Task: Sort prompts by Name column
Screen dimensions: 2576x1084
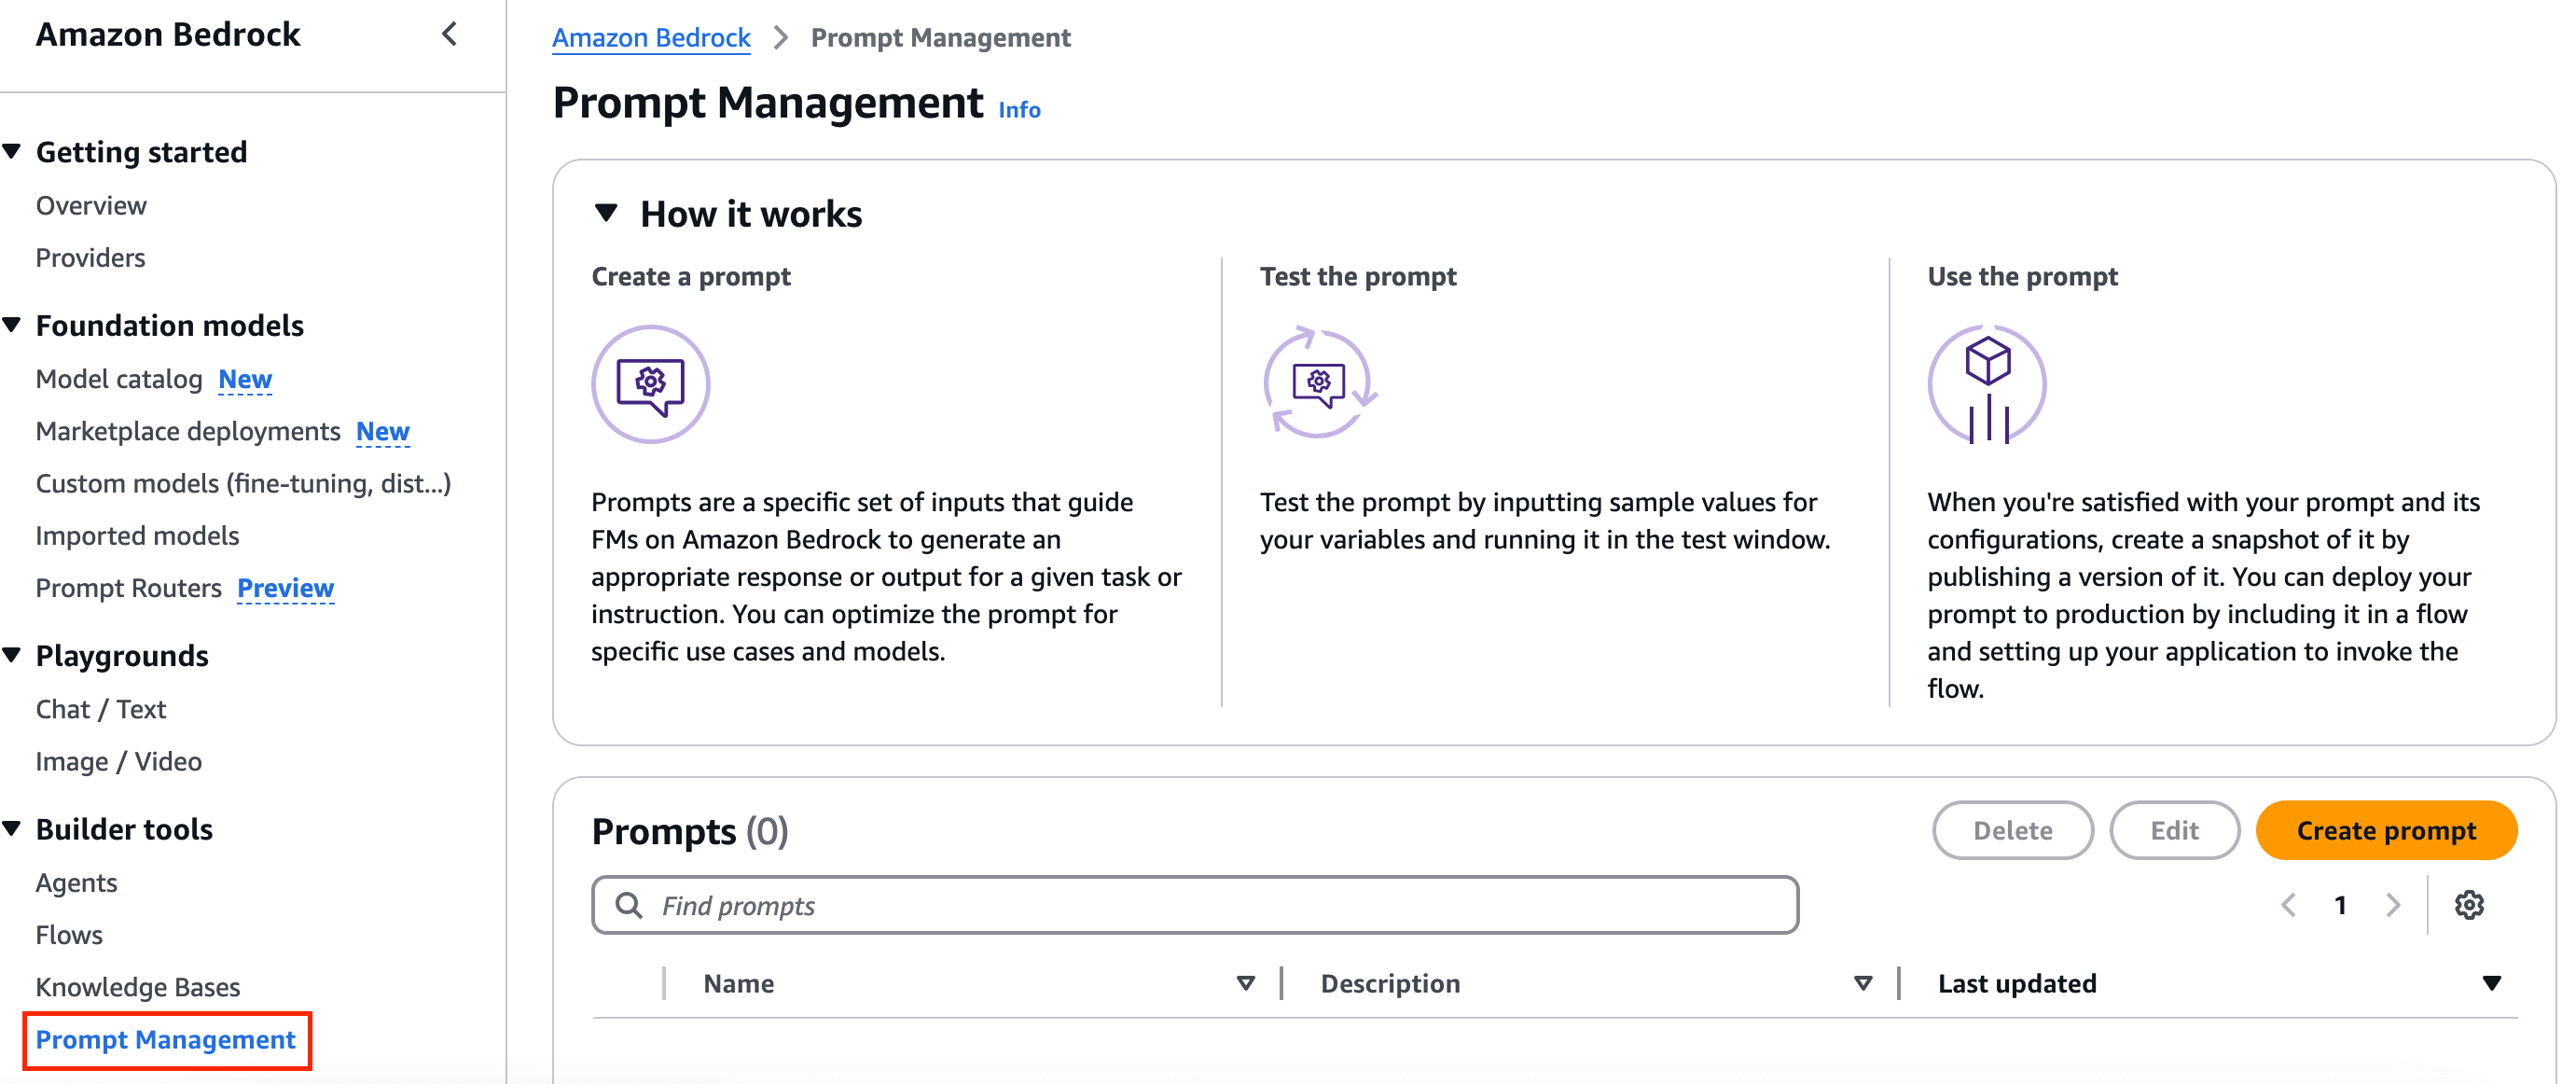Action: [1245, 983]
